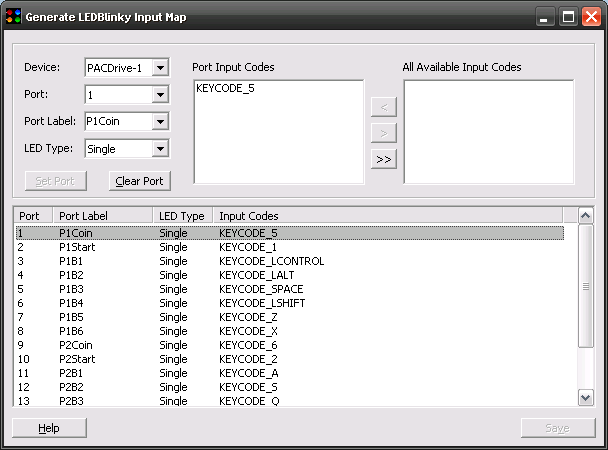Click the Save button
Viewport: 608px width, 450px height.
tap(558, 428)
